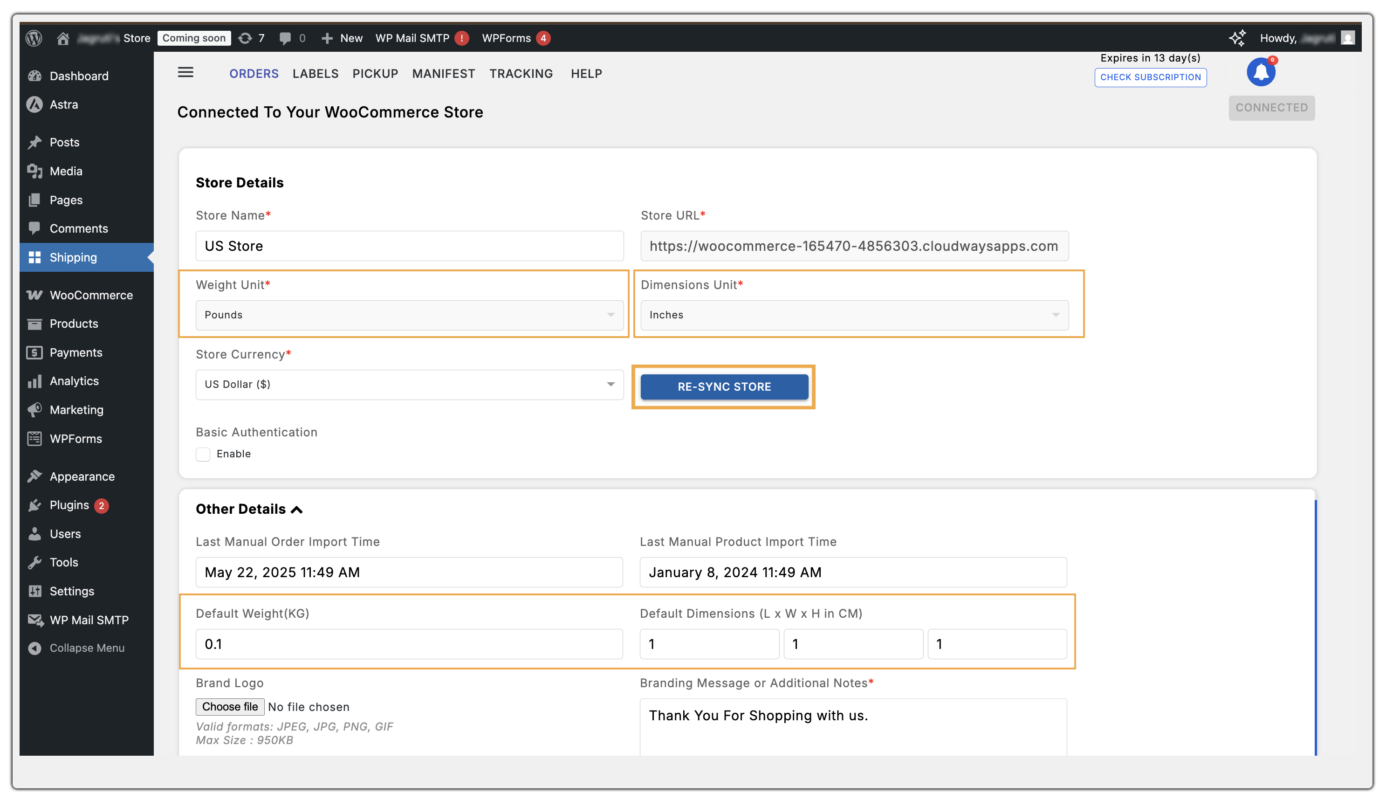The image size is (1386, 800).
Task: Click the Collapse Menu arrow icon
Action: [x=35, y=648]
